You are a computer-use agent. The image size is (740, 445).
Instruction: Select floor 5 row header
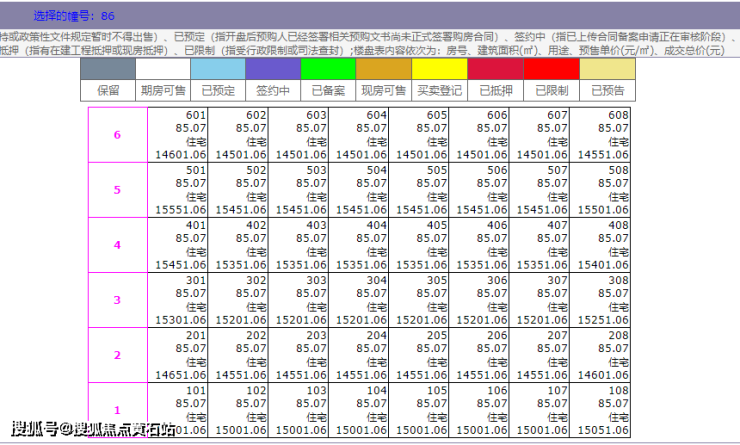[118, 190]
